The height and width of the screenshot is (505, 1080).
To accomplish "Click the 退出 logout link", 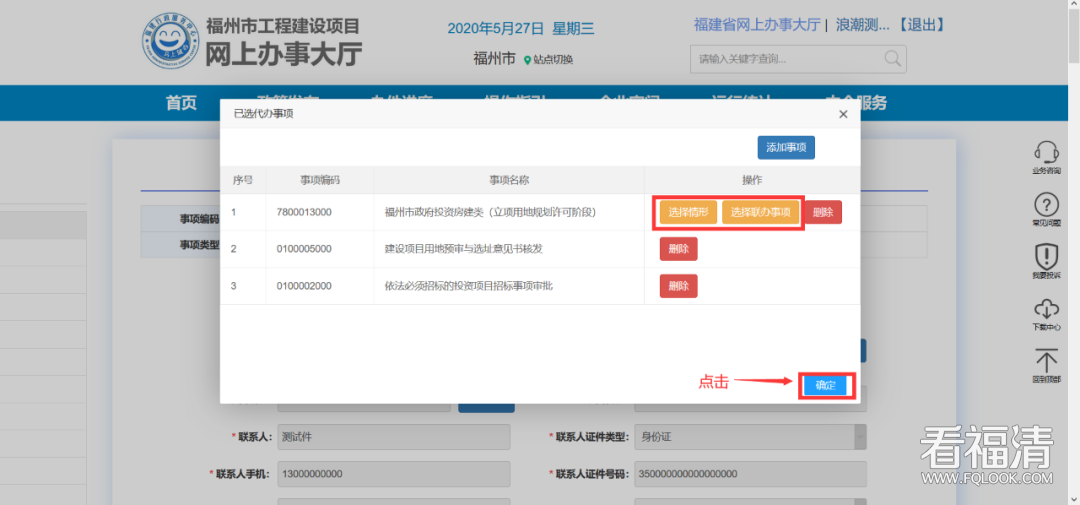I will 921,25.
